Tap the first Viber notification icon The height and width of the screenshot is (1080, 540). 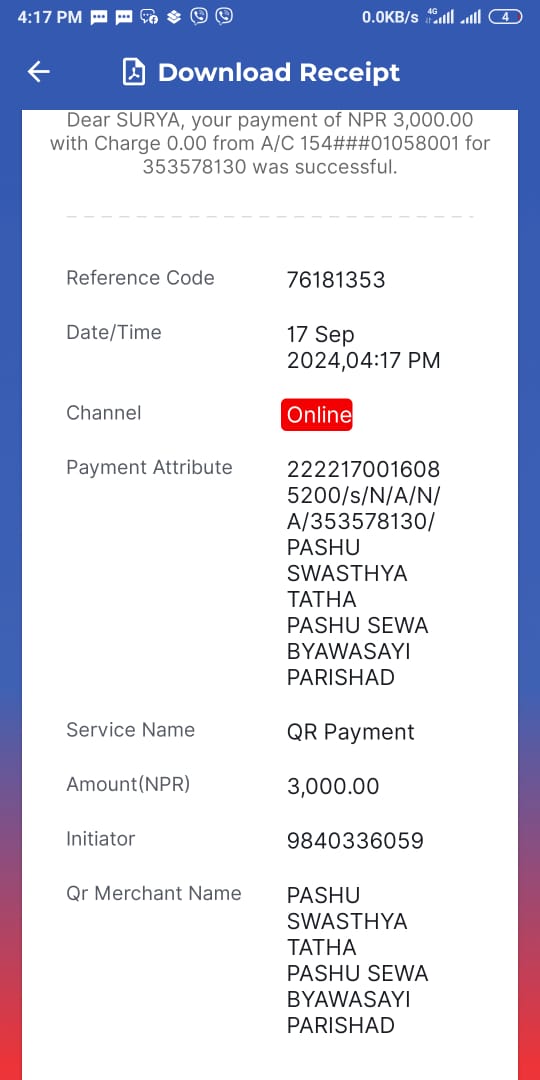tap(199, 17)
